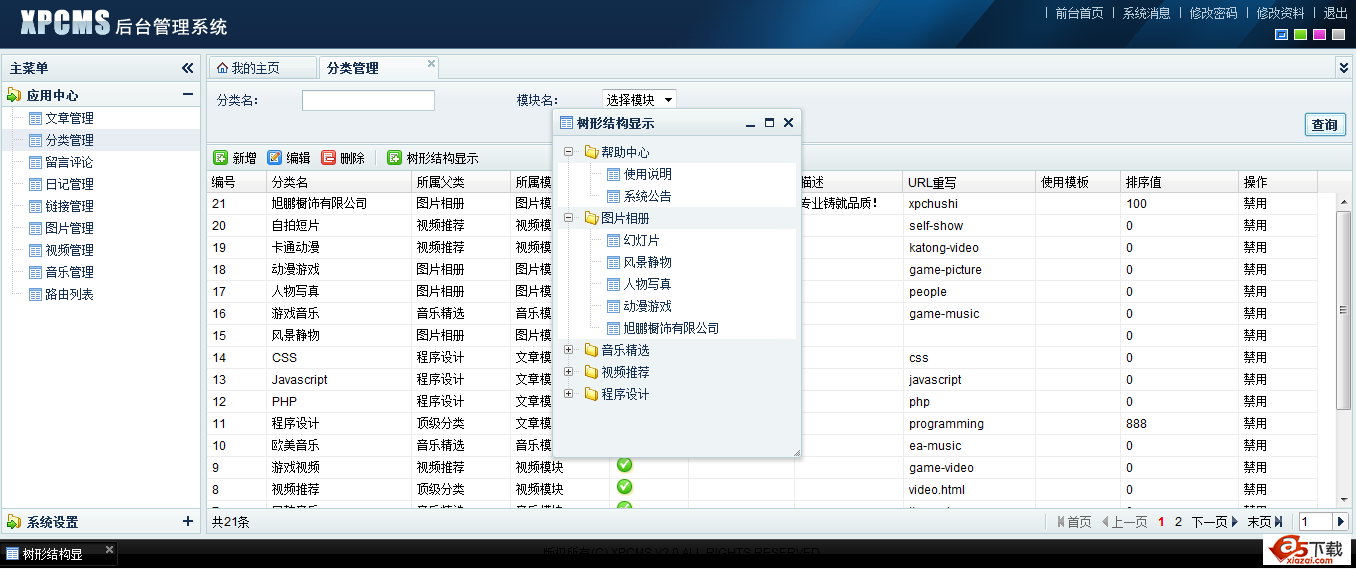Click the 编辑 (edit) toolbar icon

274,158
